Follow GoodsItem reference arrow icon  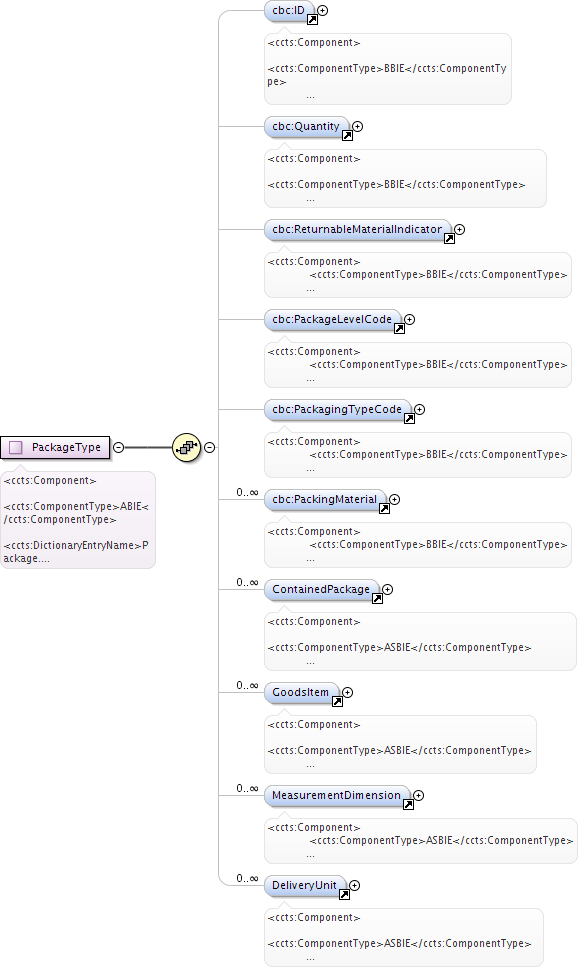coord(338,702)
